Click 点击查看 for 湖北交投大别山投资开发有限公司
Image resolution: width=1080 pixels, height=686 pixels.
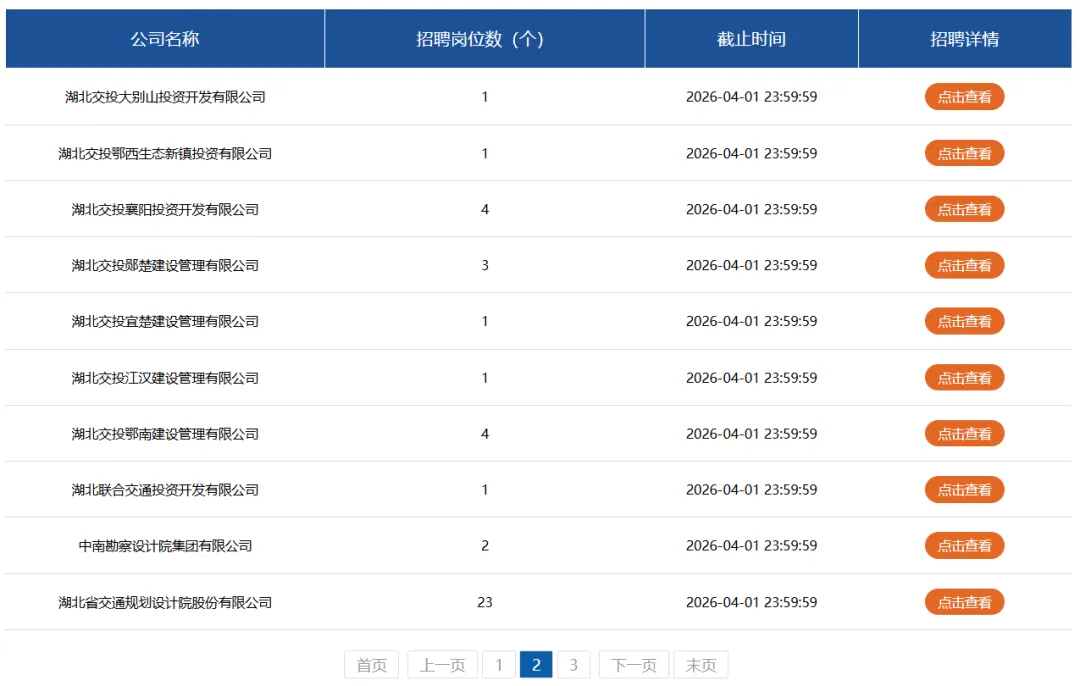[964, 96]
